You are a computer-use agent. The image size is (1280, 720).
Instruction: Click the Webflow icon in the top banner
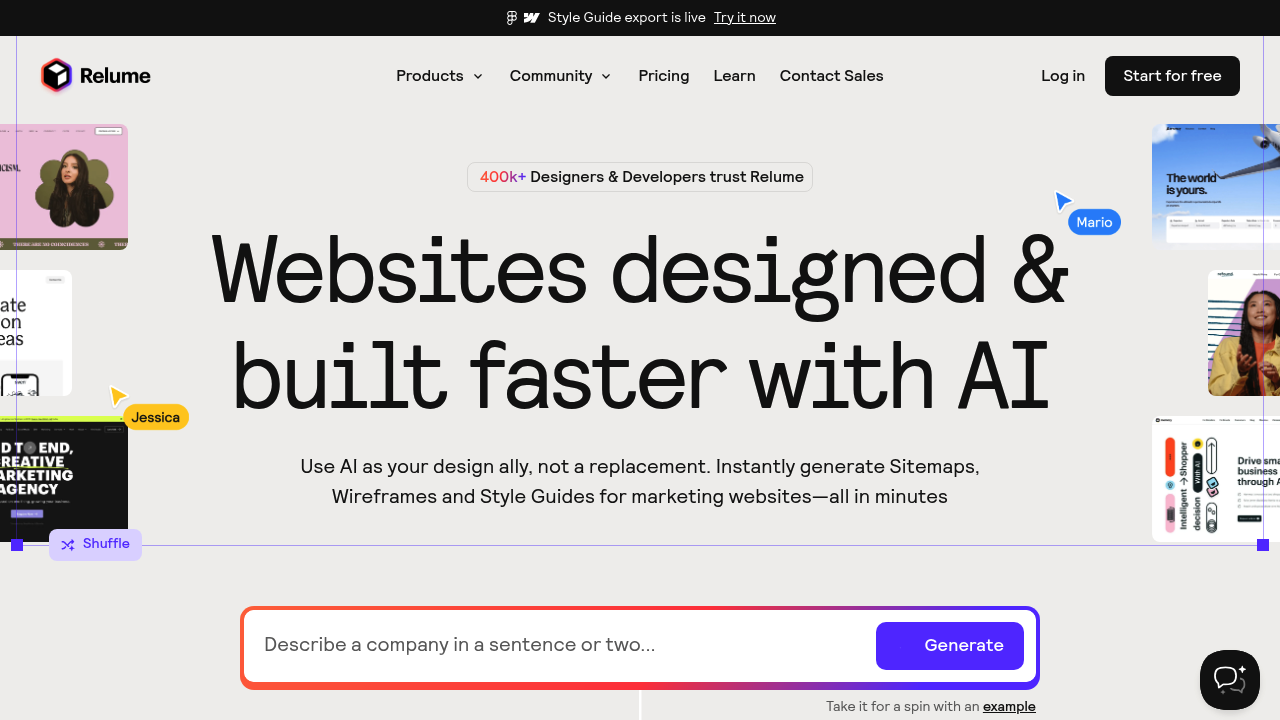pos(531,17)
